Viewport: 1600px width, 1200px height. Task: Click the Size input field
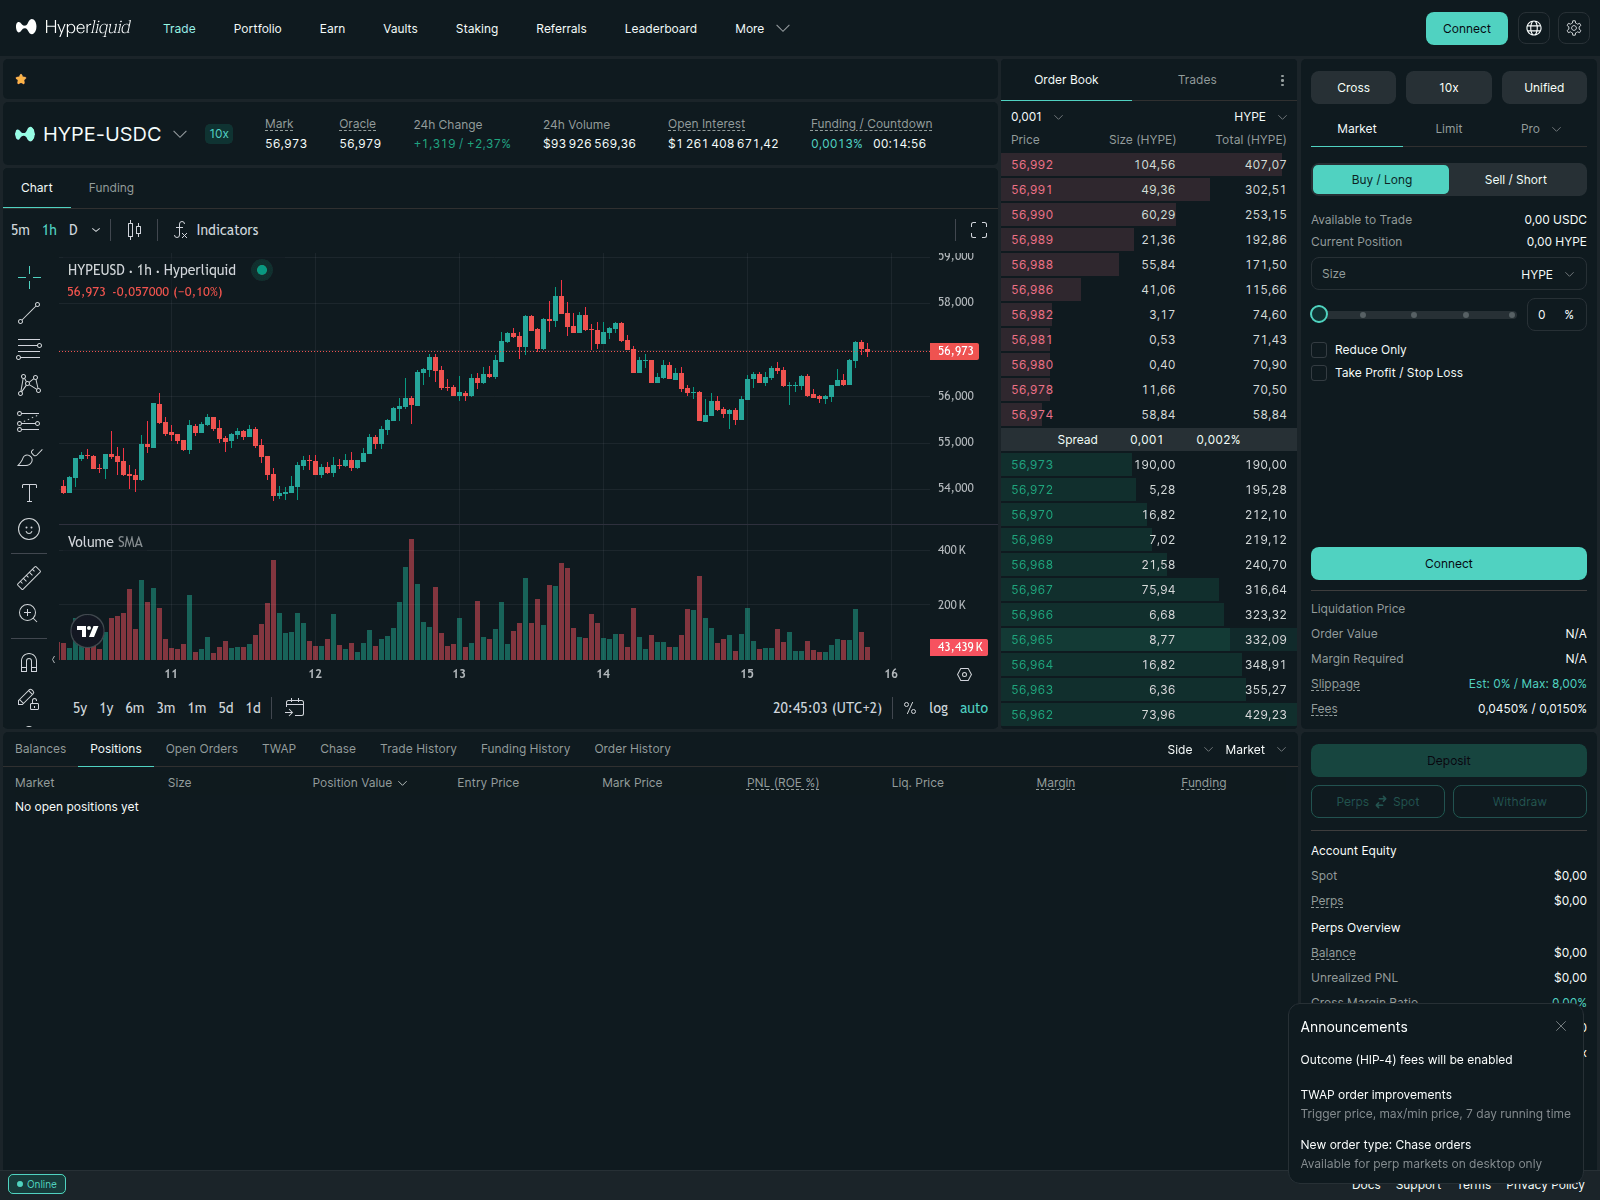[1449, 274]
